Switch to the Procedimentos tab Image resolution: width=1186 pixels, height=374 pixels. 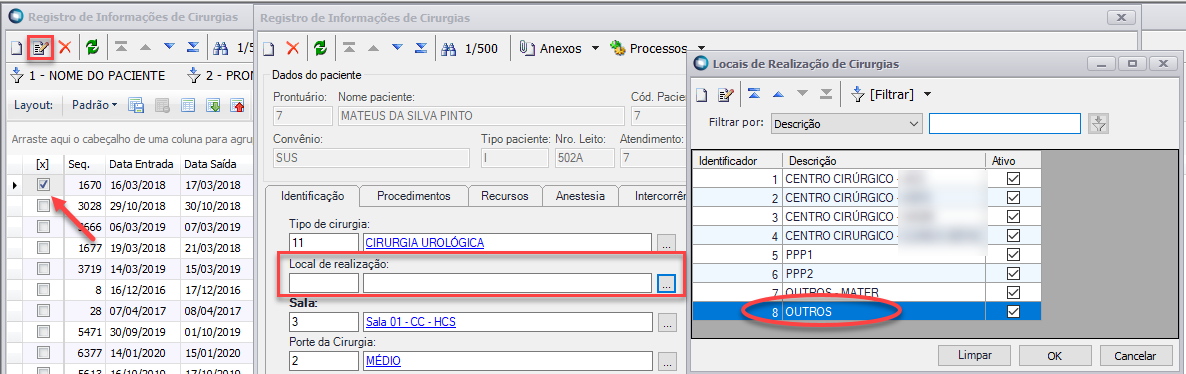click(414, 195)
